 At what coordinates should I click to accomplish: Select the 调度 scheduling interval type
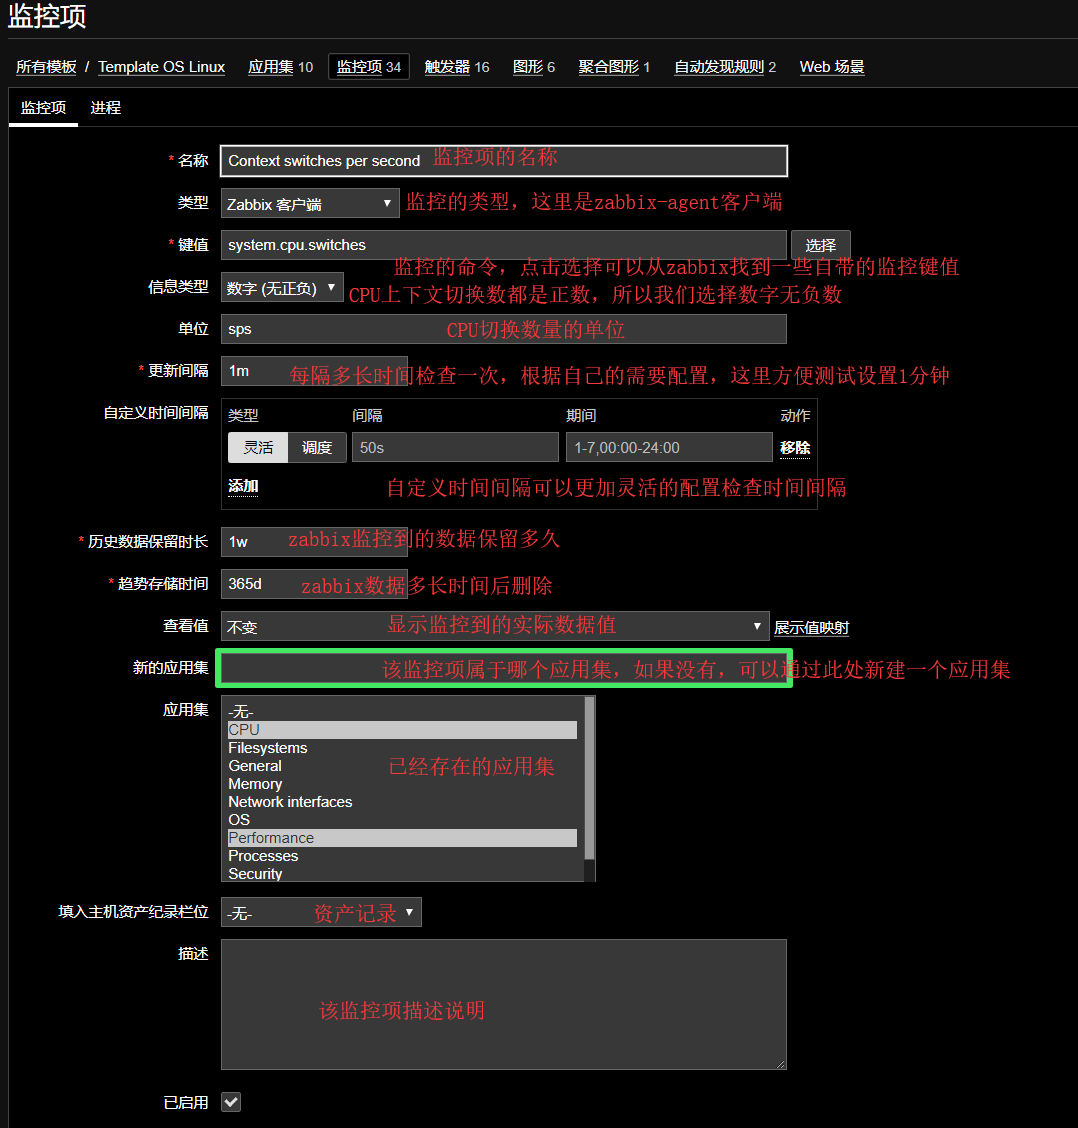click(317, 447)
